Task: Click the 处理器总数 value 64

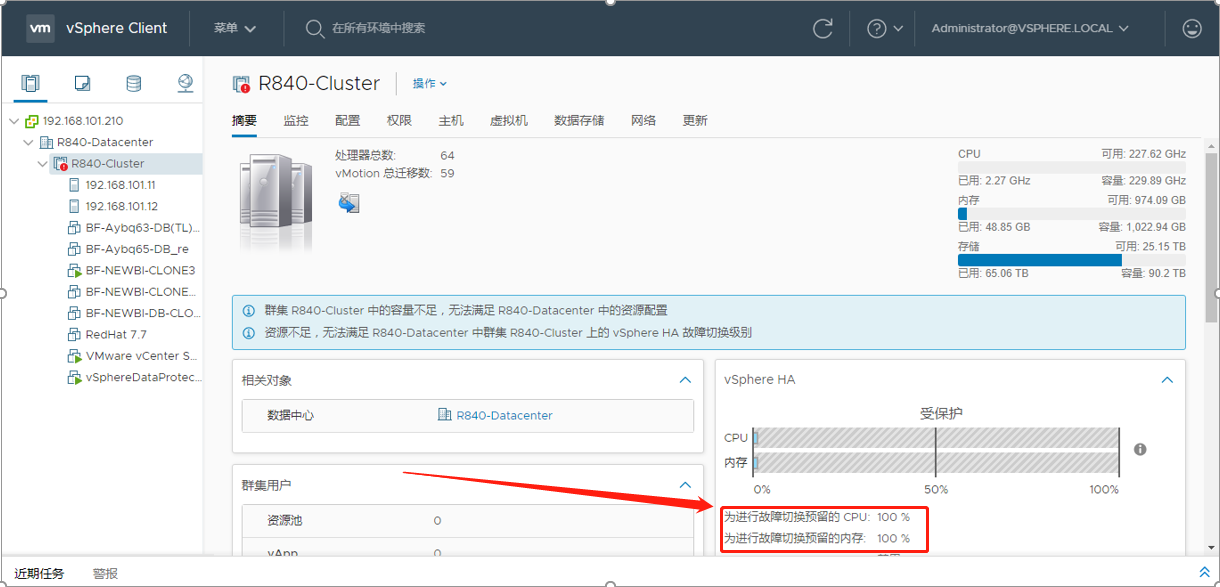Action: [447, 155]
